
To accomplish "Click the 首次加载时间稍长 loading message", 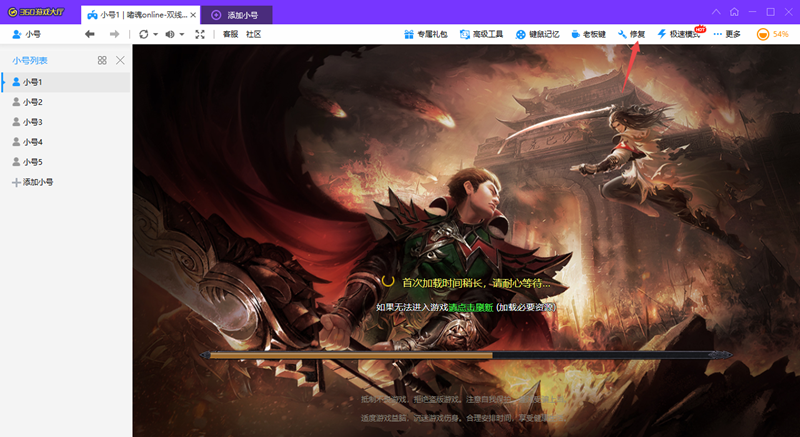I will 477,282.
